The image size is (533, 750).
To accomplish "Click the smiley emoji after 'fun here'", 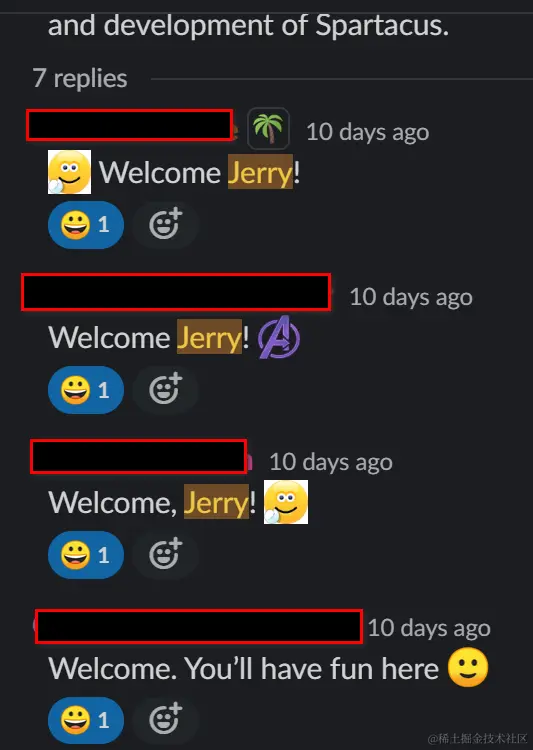I will (468, 667).
